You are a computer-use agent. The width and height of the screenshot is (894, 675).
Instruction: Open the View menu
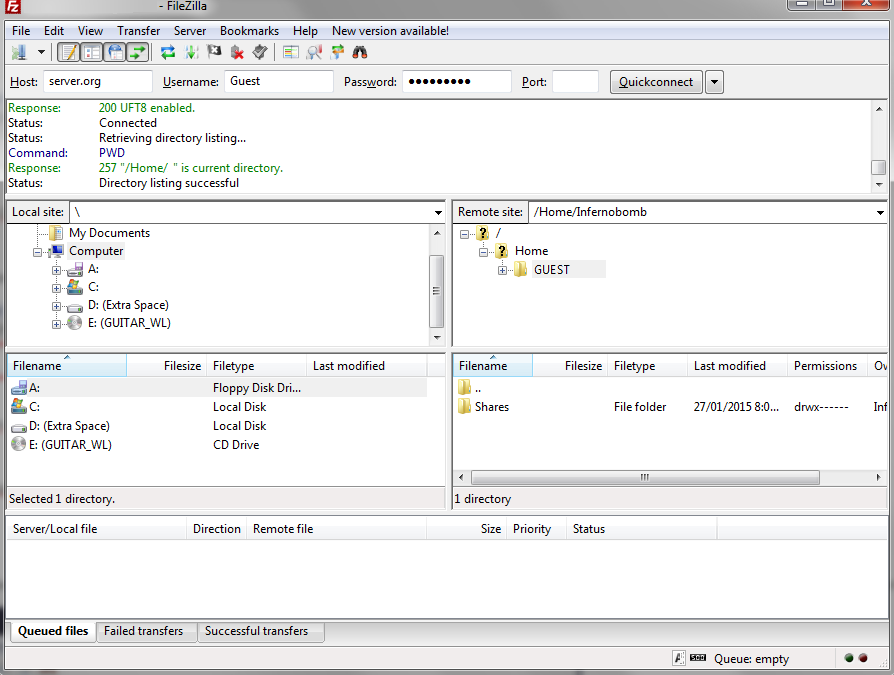point(90,31)
